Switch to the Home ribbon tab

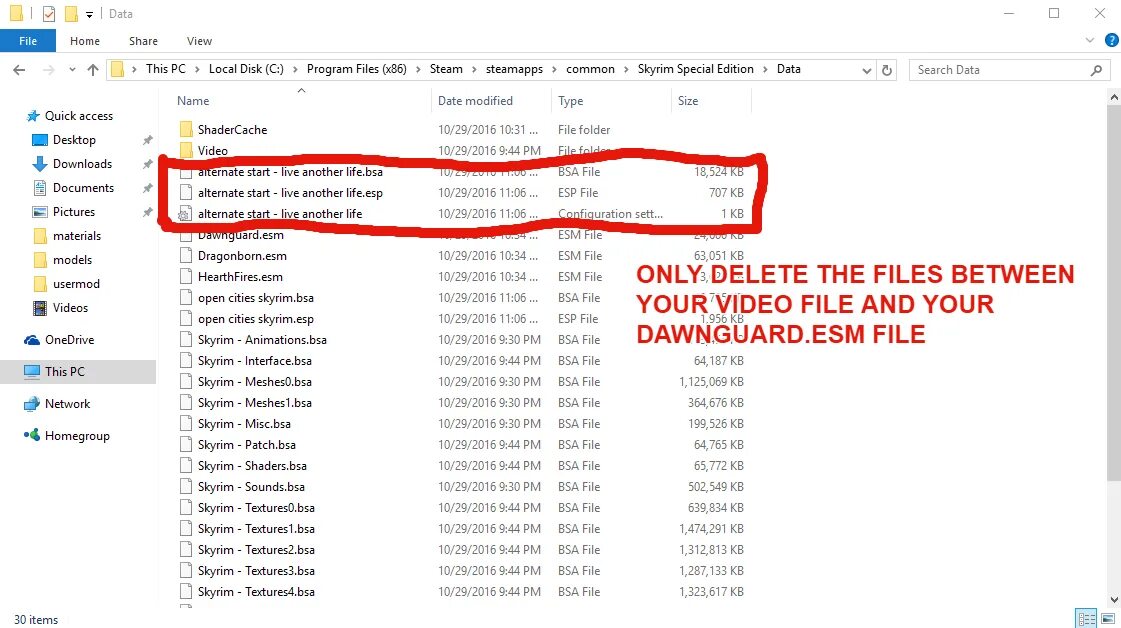pos(85,41)
